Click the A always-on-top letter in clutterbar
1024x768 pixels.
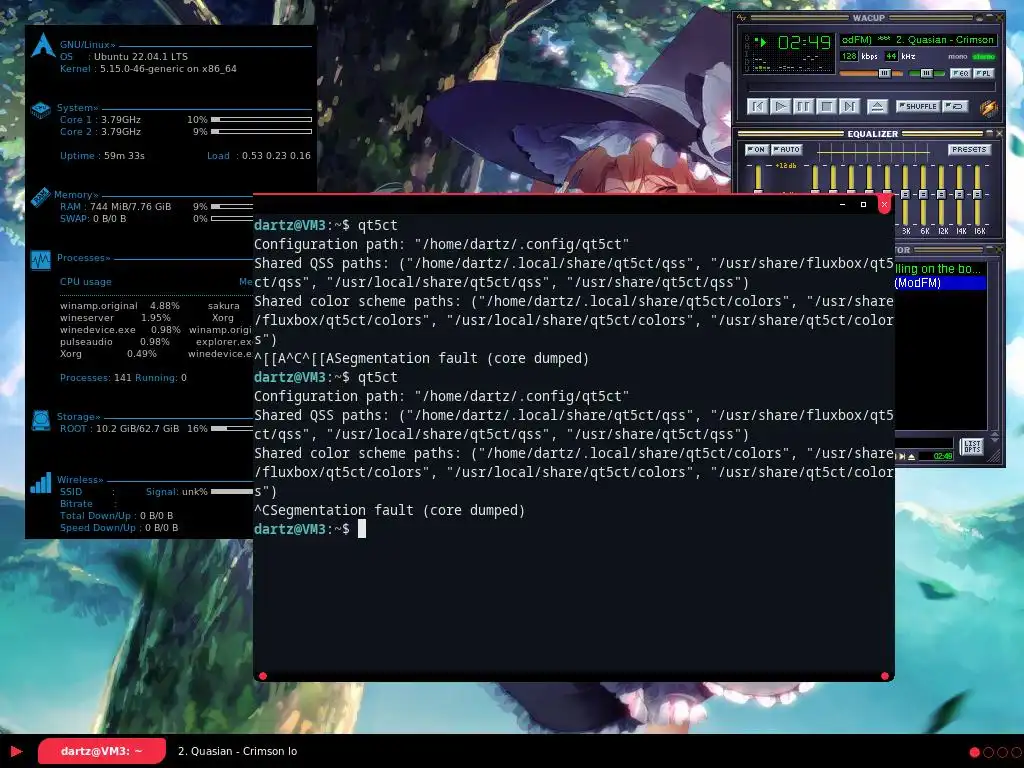click(x=747, y=46)
